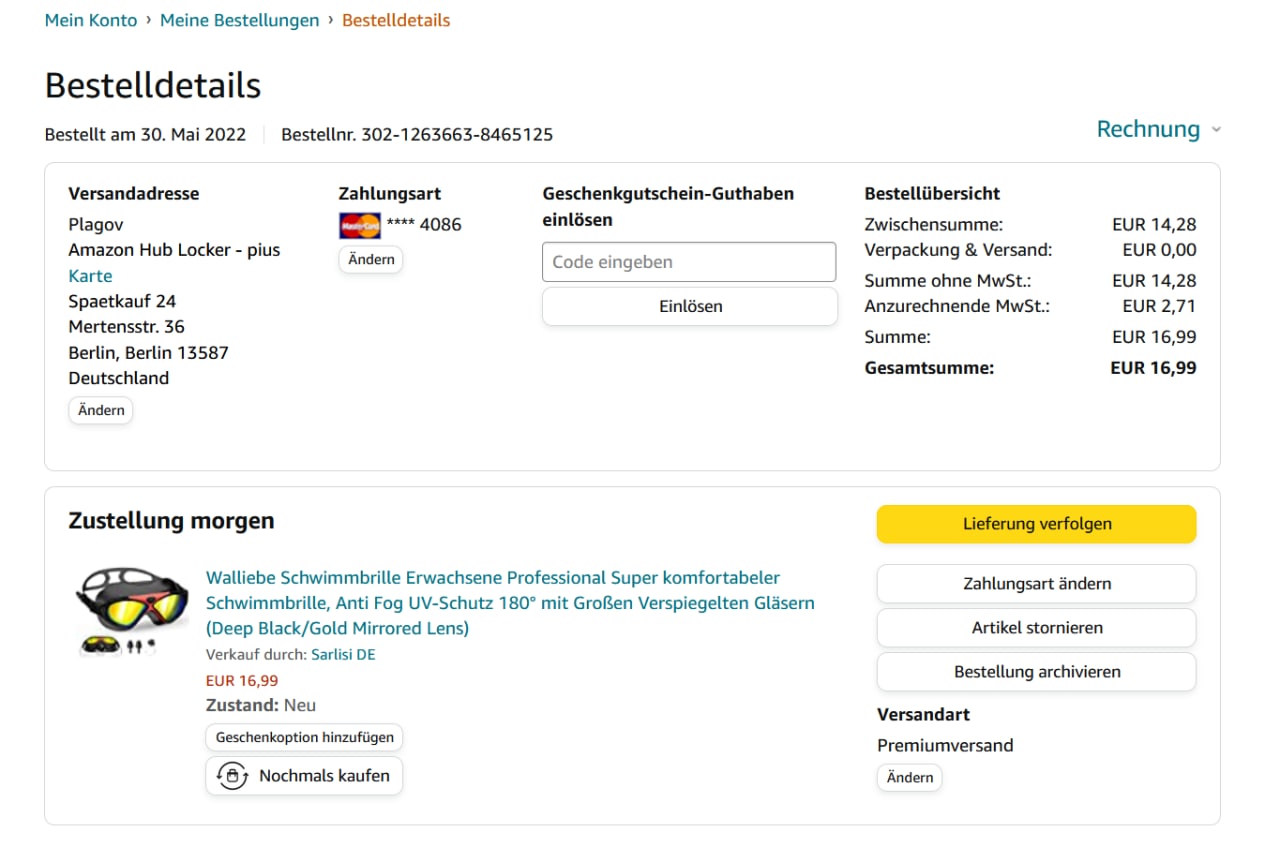Cancel item via Artikel stornieren
Screen dimensions: 1280x847
pos(1037,628)
